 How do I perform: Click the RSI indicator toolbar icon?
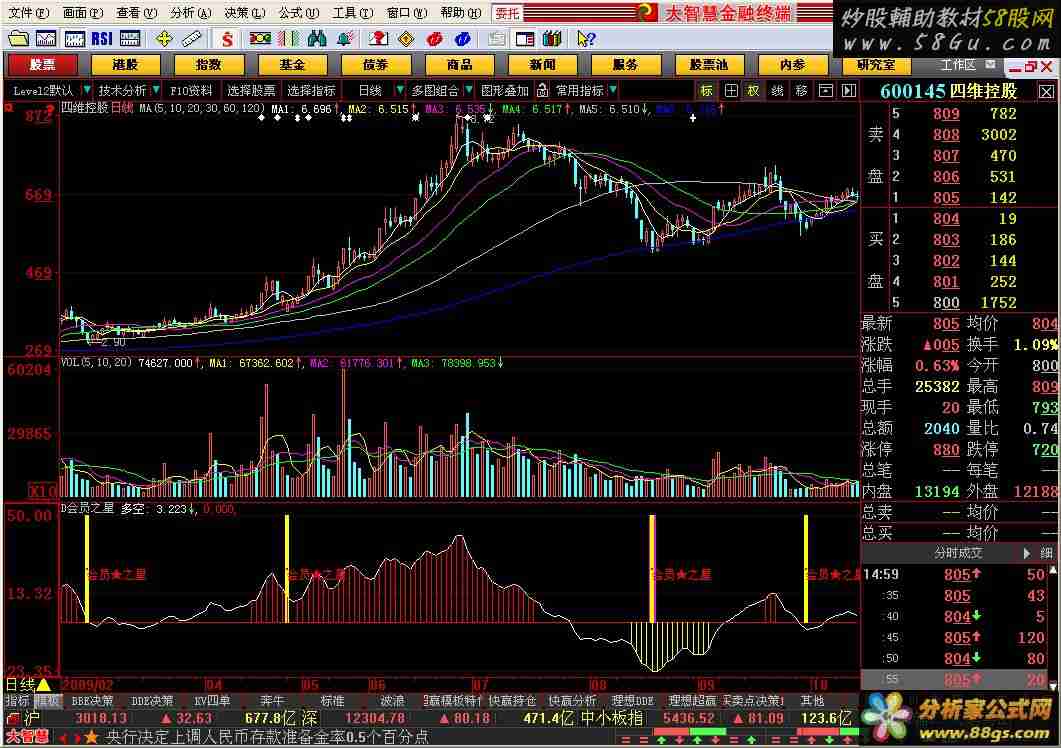(x=102, y=38)
